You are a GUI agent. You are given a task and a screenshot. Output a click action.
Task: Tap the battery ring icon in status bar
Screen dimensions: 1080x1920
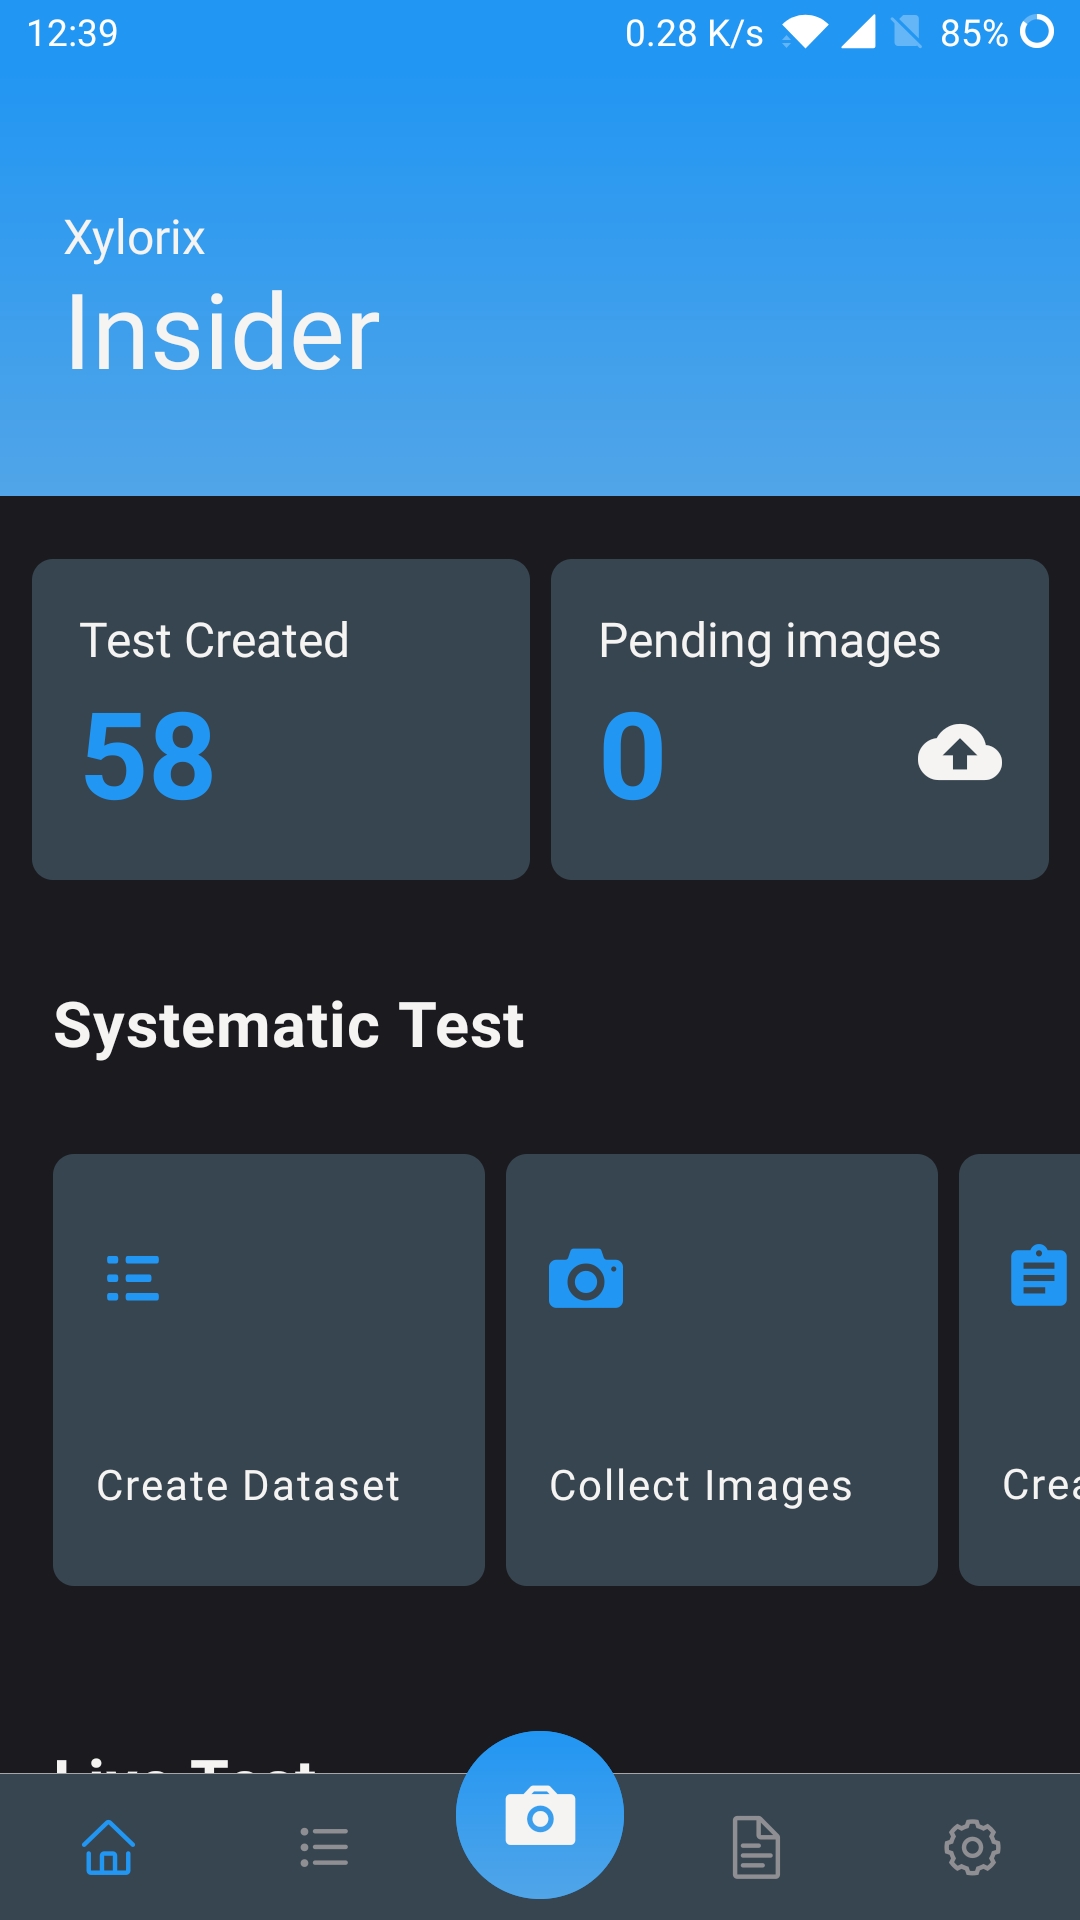tap(1037, 32)
